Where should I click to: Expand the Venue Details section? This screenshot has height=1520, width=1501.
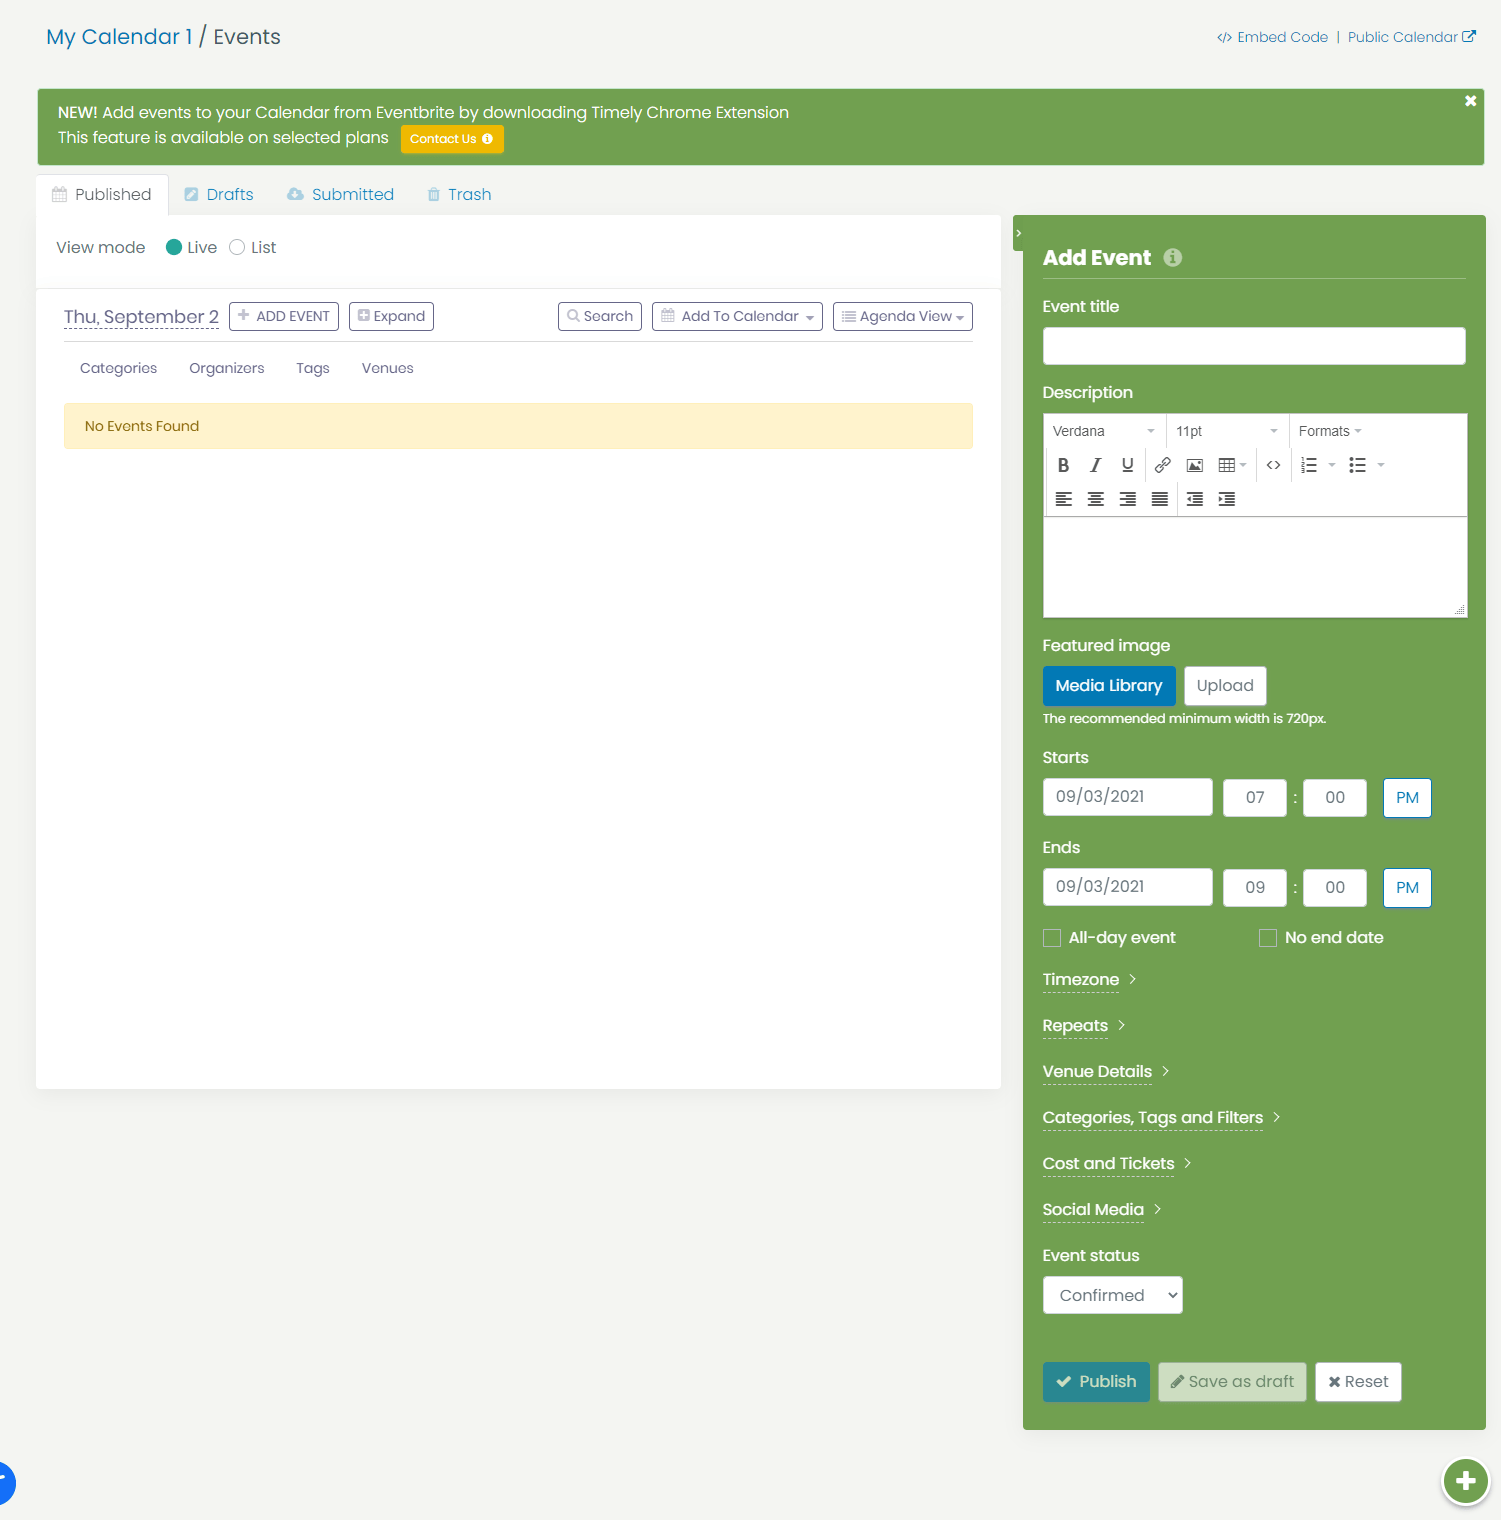[1097, 1072]
